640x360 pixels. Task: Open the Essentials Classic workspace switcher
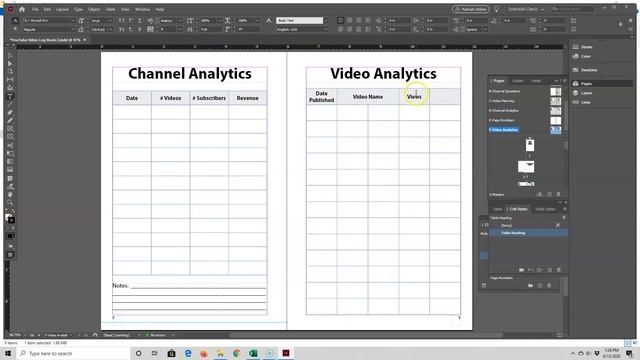tap(526, 9)
